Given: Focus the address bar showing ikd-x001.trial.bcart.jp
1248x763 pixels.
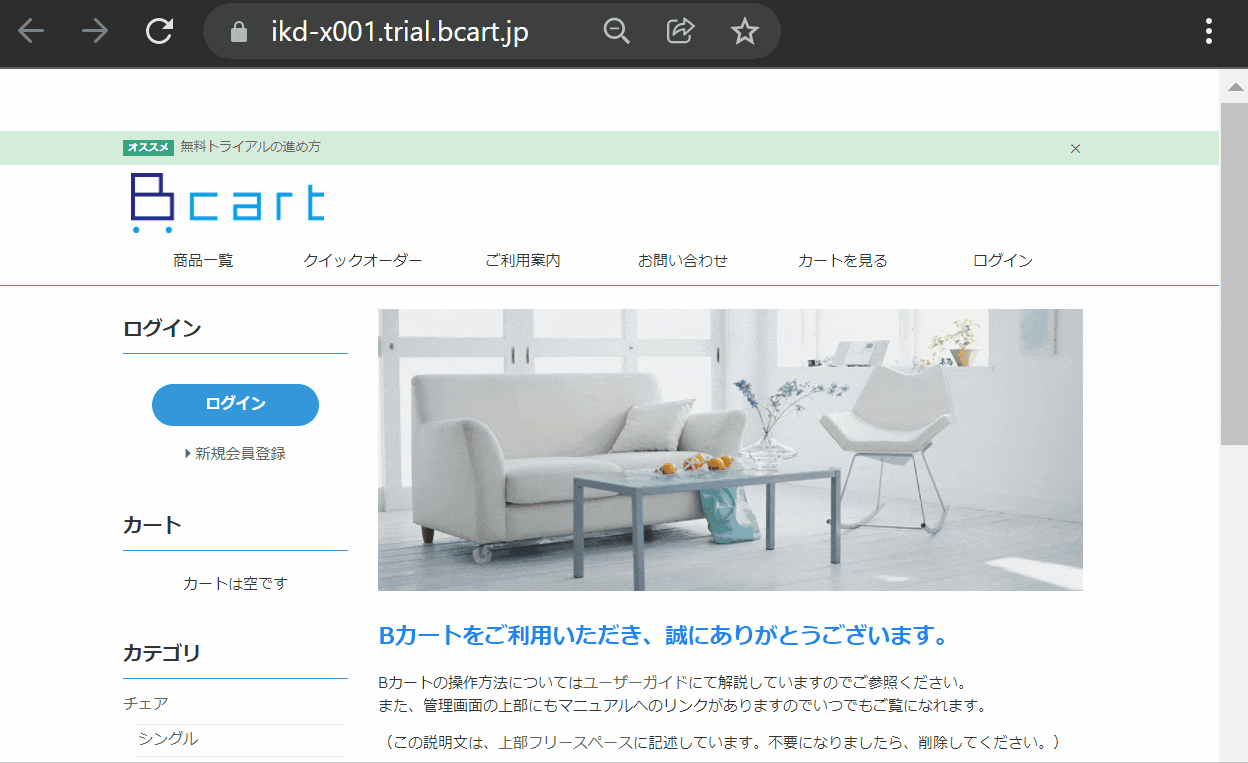Looking at the screenshot, I should [400, 32].
